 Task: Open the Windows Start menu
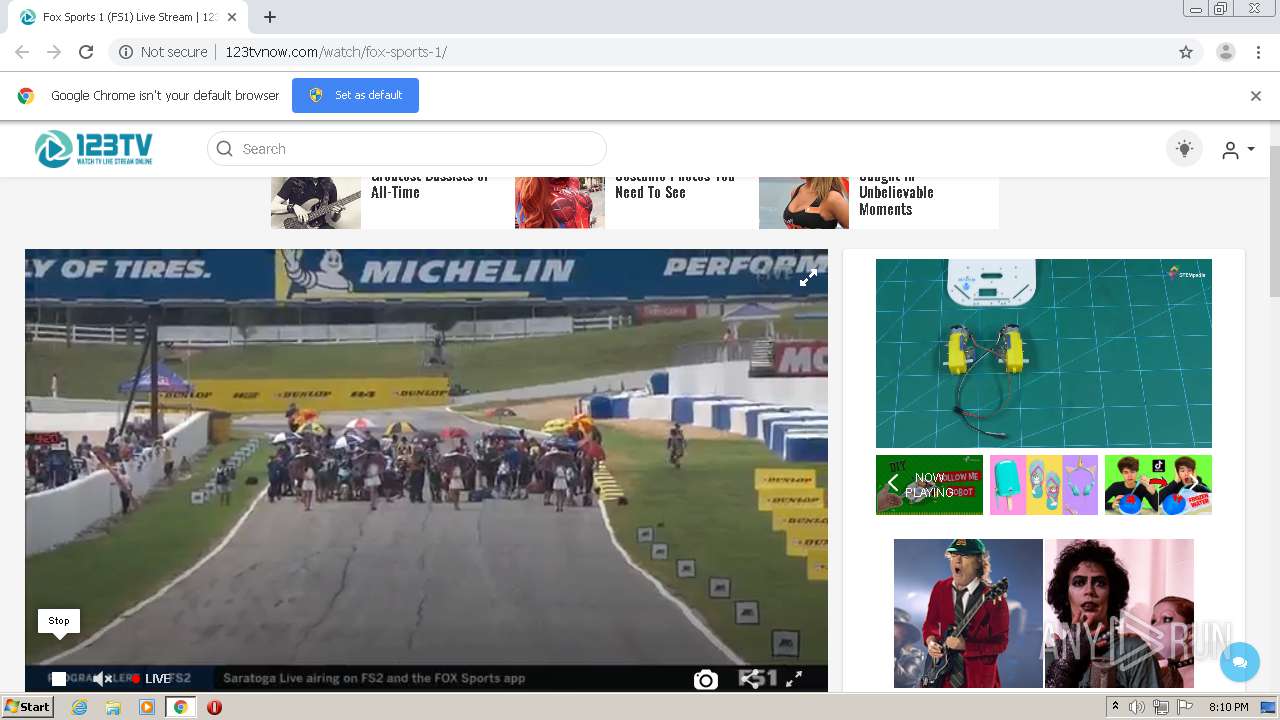27,707
